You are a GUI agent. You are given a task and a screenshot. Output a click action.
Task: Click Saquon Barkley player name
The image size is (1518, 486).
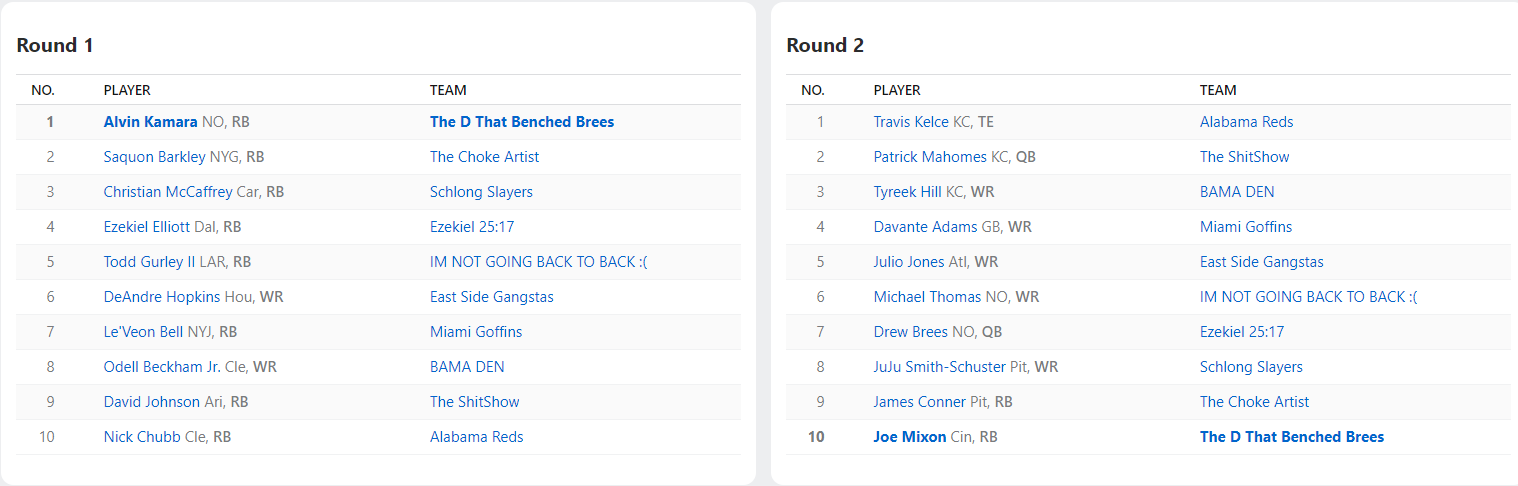155,157
